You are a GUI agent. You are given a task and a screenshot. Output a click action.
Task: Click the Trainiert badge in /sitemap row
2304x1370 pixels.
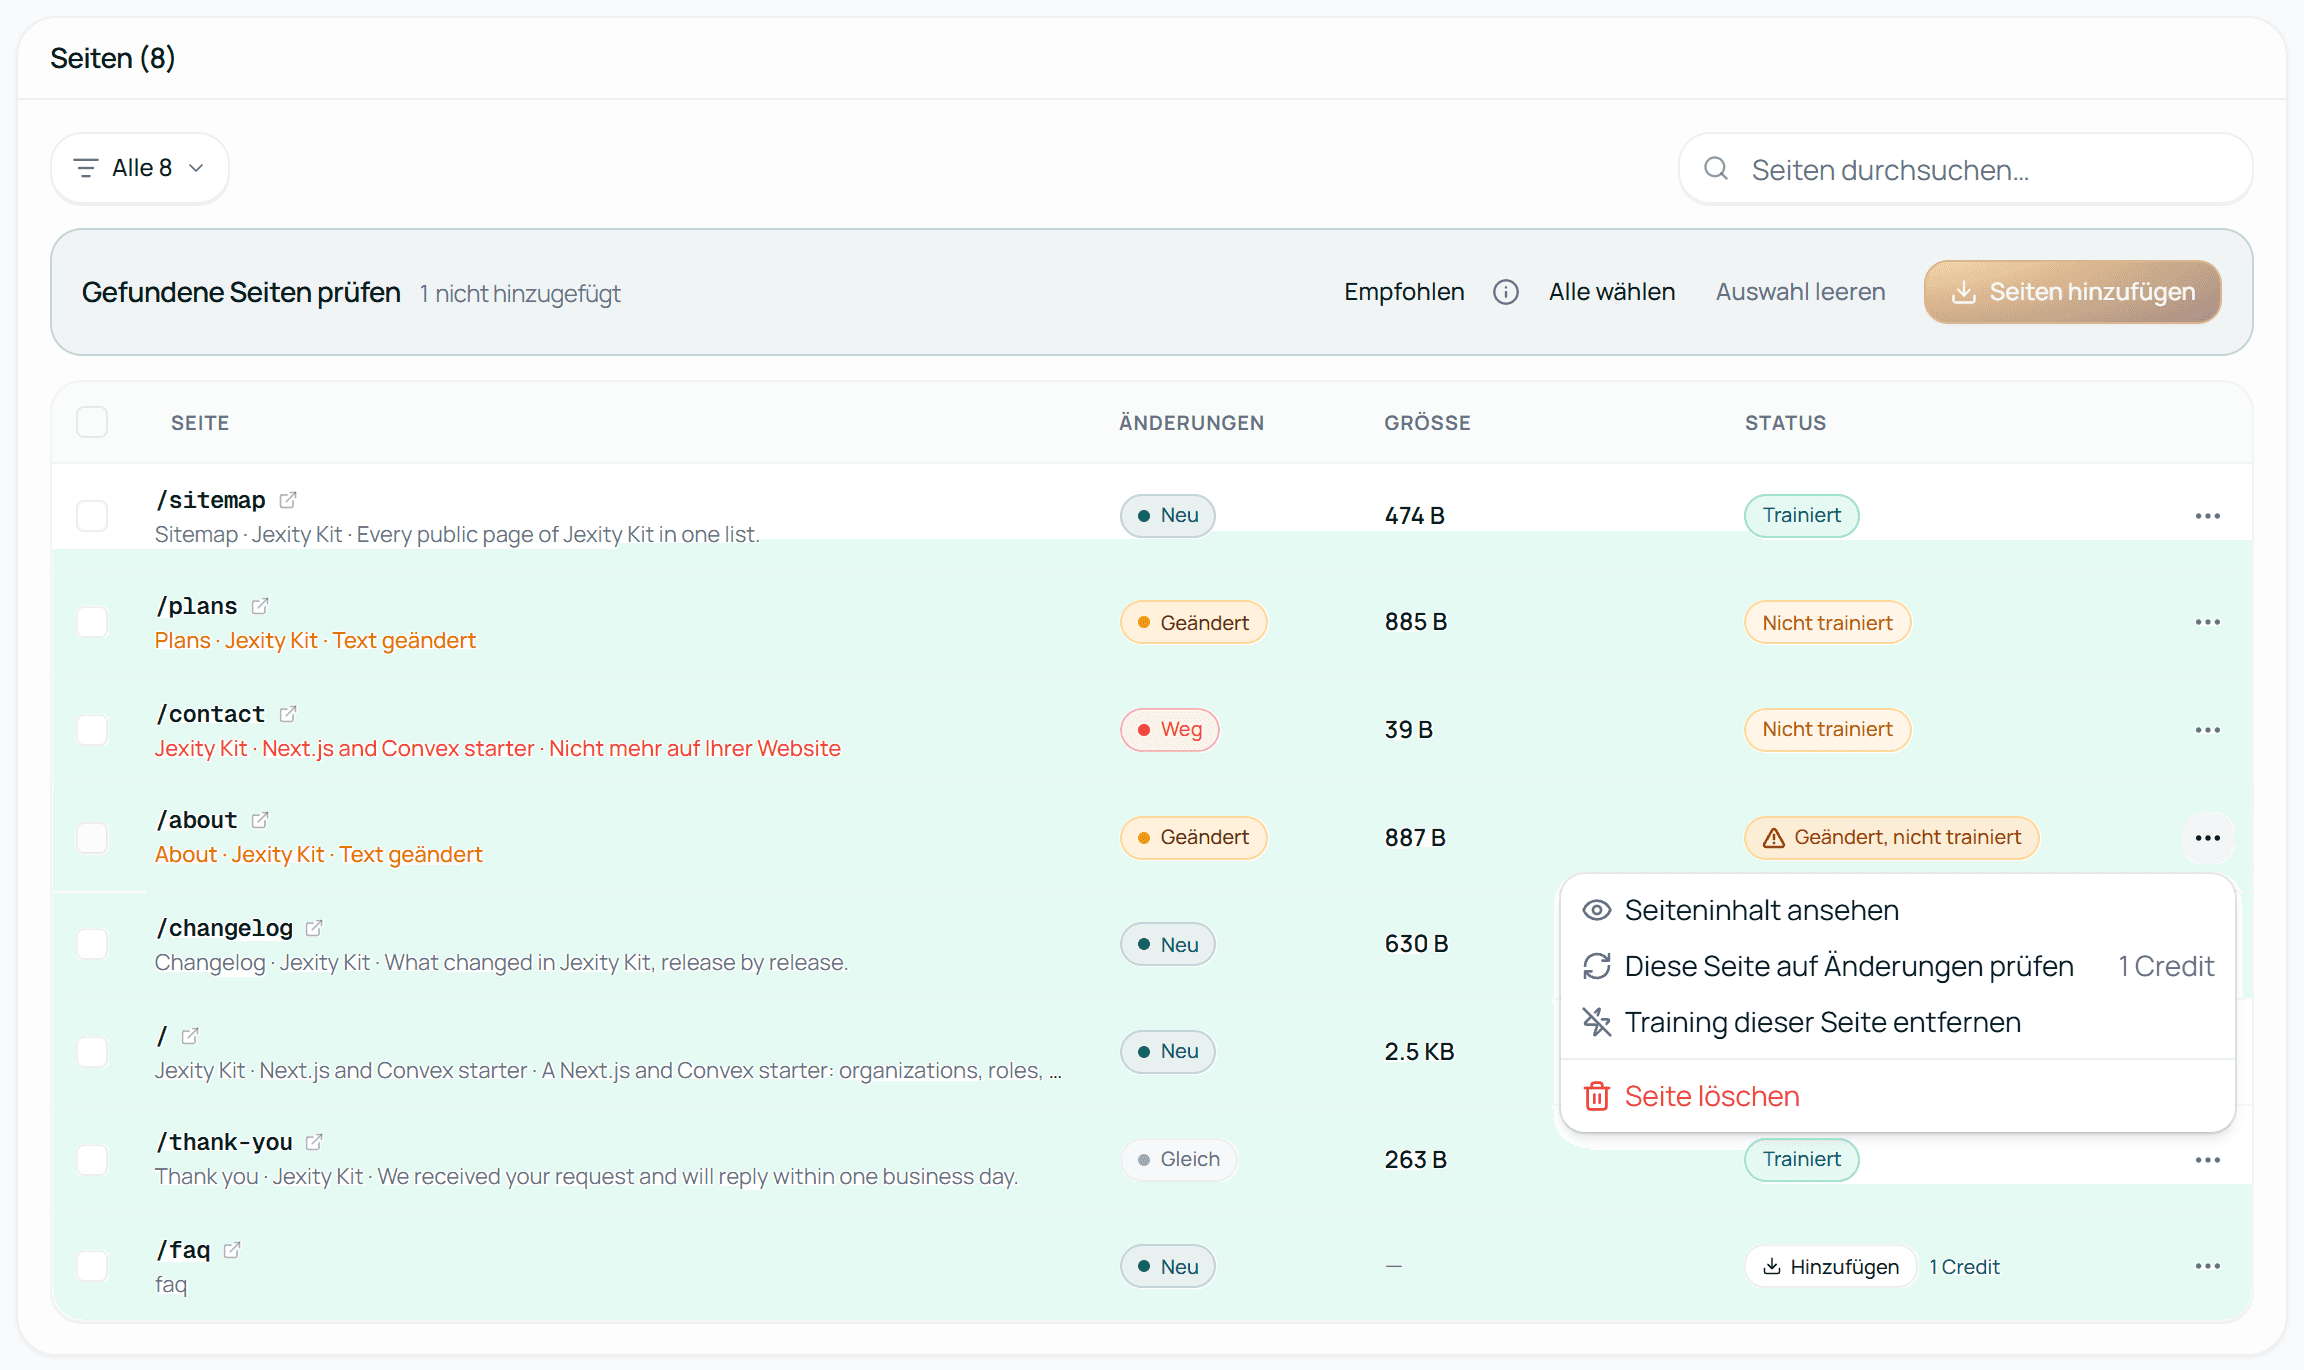coord(1801,516)
